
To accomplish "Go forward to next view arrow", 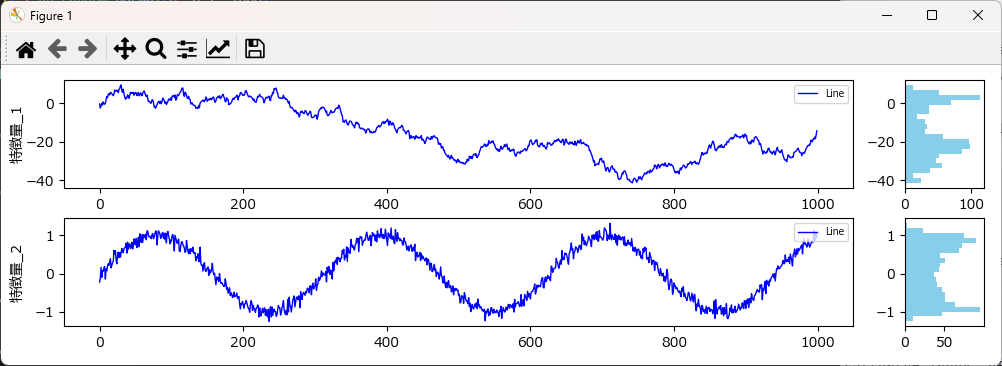I will tap(88, 49).
